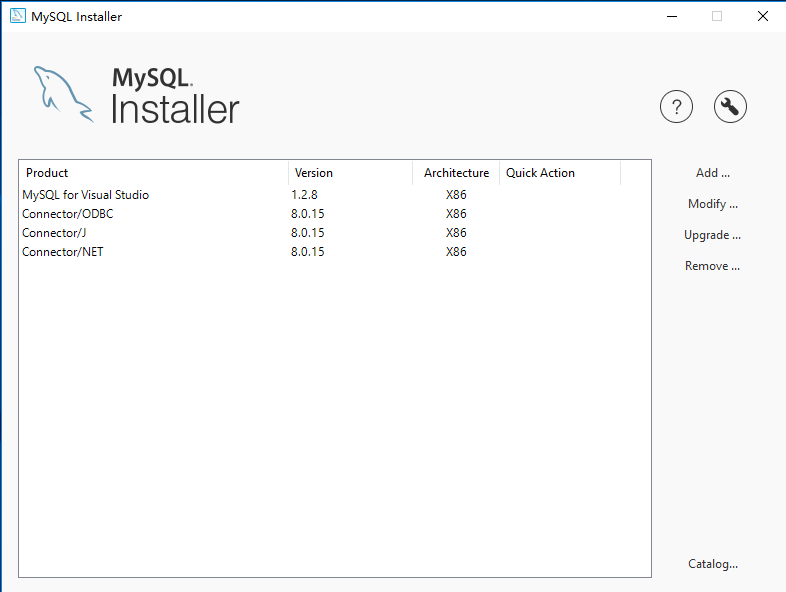This screenshot has height=592, width=786.
Task: Sort by the Version column header
Action: click(x=350, y=173)
